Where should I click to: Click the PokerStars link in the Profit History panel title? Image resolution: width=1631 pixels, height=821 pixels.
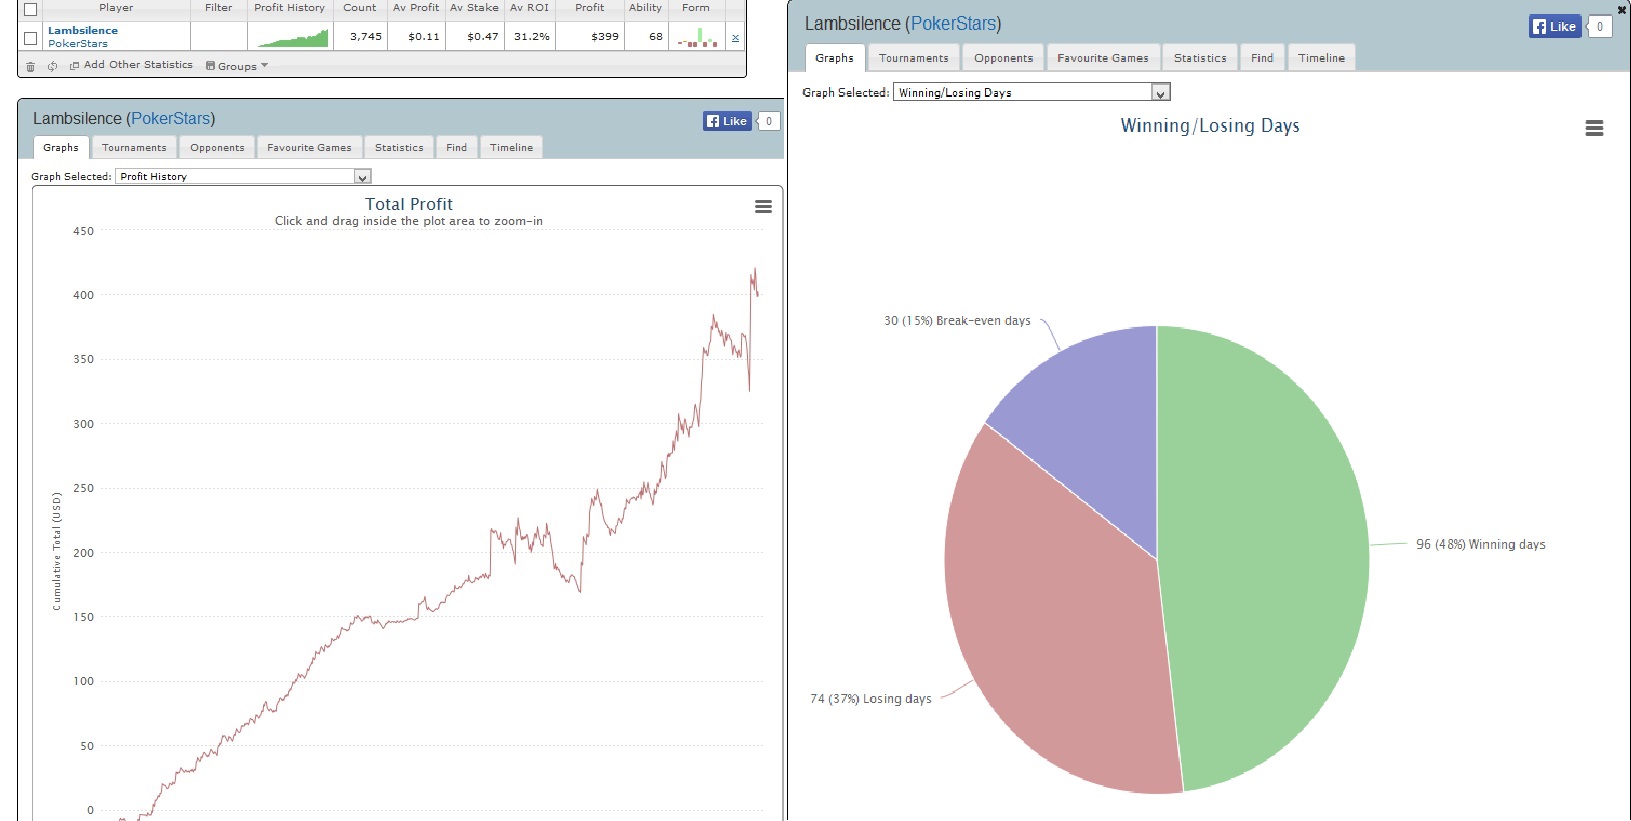tap(171, 118)
